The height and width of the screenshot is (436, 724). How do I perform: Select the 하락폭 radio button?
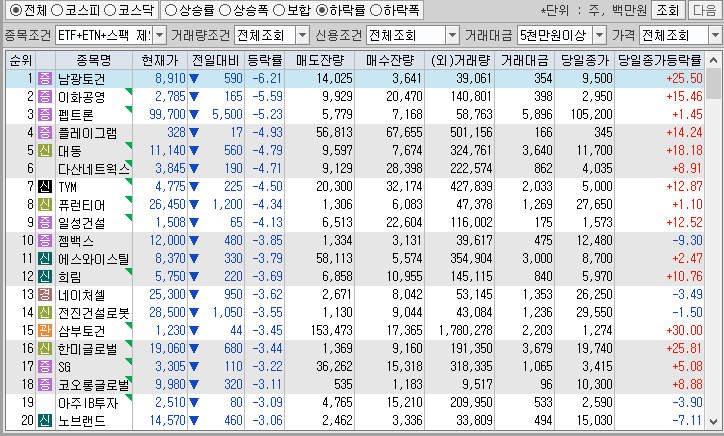[x=376, y=10]
